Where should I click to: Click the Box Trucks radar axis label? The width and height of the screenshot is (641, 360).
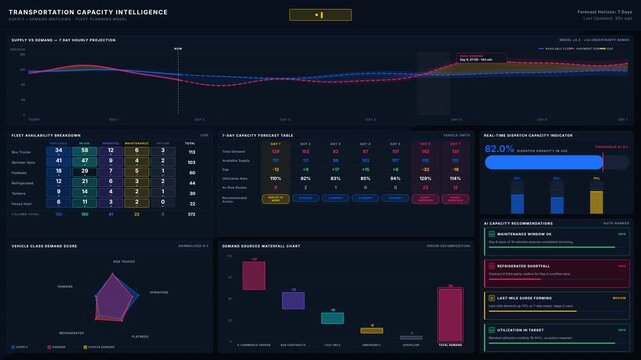(x=124, y=262)
